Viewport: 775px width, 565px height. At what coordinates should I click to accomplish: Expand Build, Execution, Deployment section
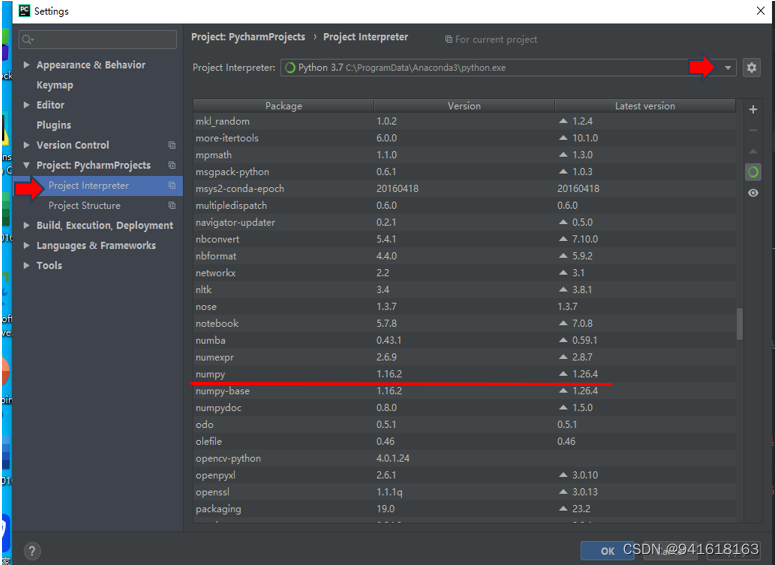pos(26,225)
